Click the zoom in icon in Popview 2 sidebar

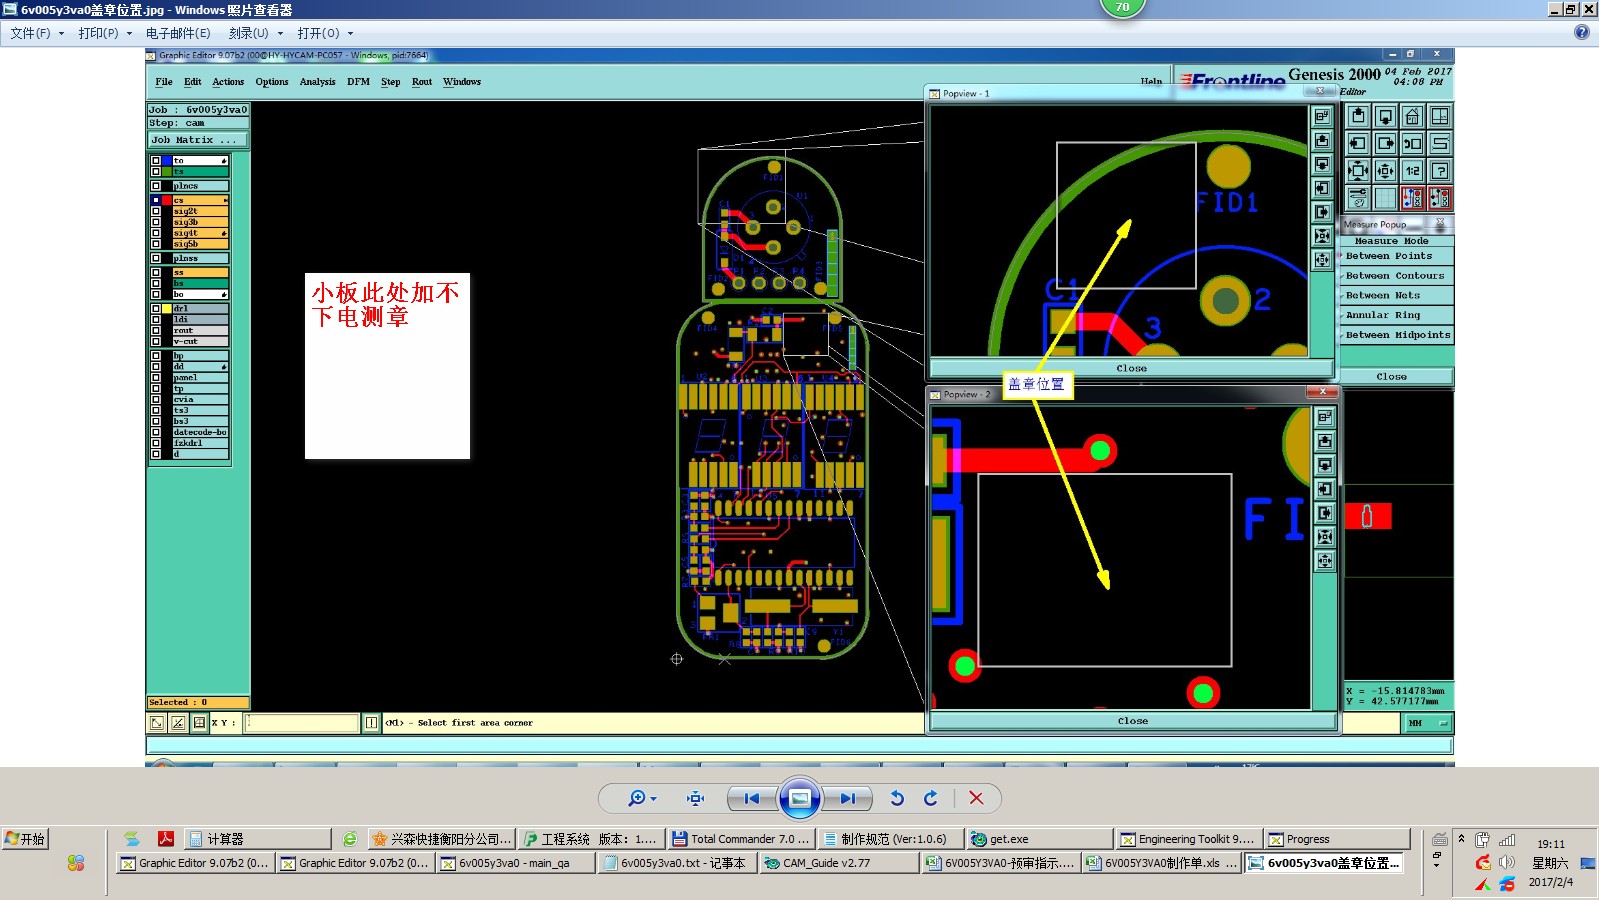coord(1325,537)
